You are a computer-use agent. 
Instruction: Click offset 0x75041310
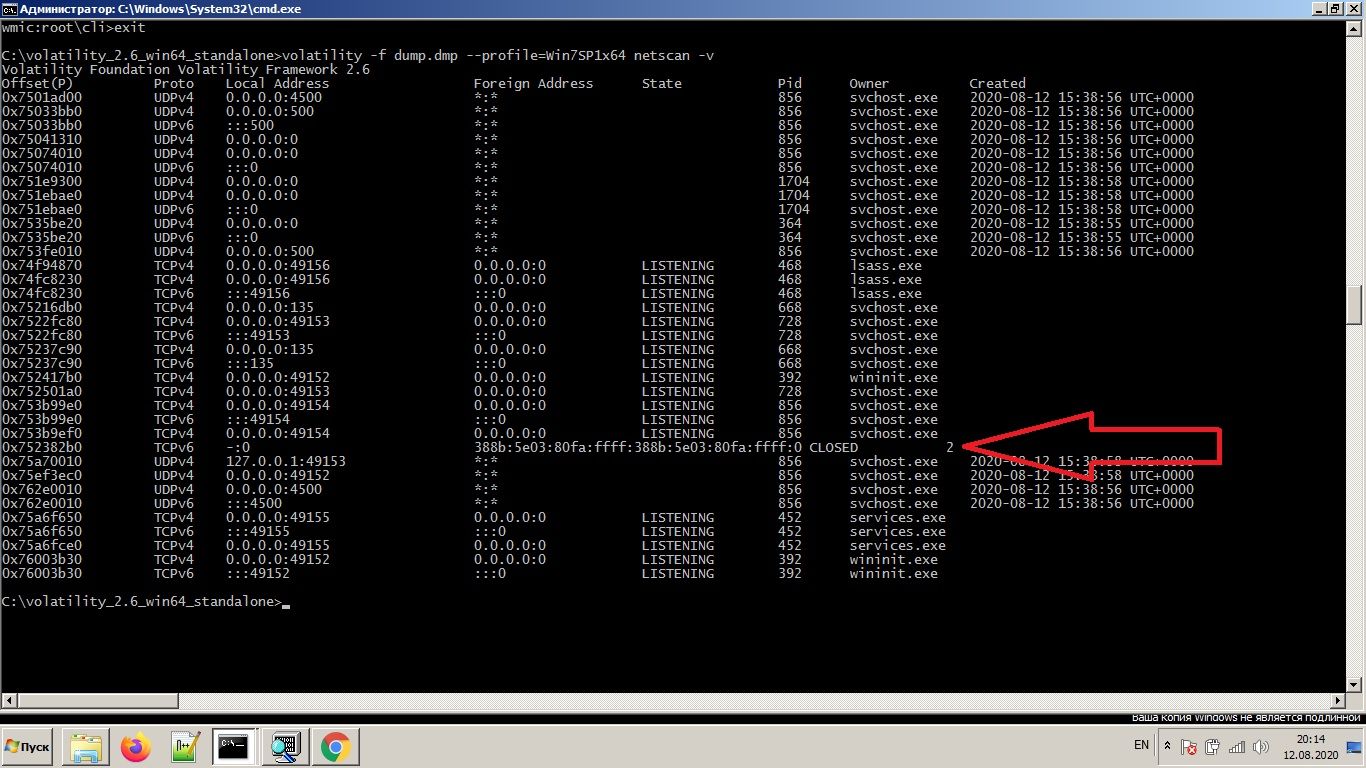coord(42,139)
